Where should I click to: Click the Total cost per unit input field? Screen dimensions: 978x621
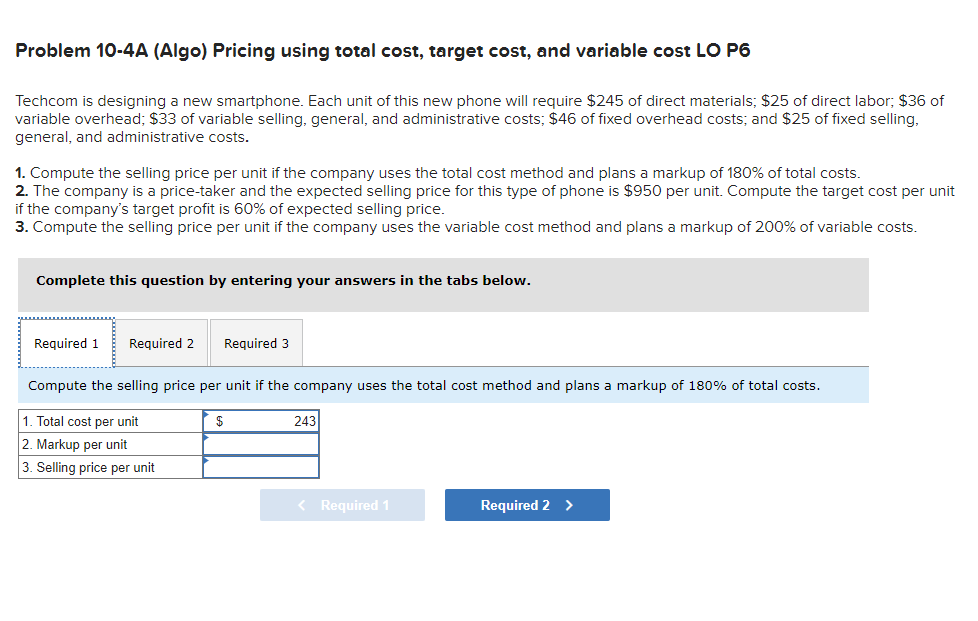(270, 421)
